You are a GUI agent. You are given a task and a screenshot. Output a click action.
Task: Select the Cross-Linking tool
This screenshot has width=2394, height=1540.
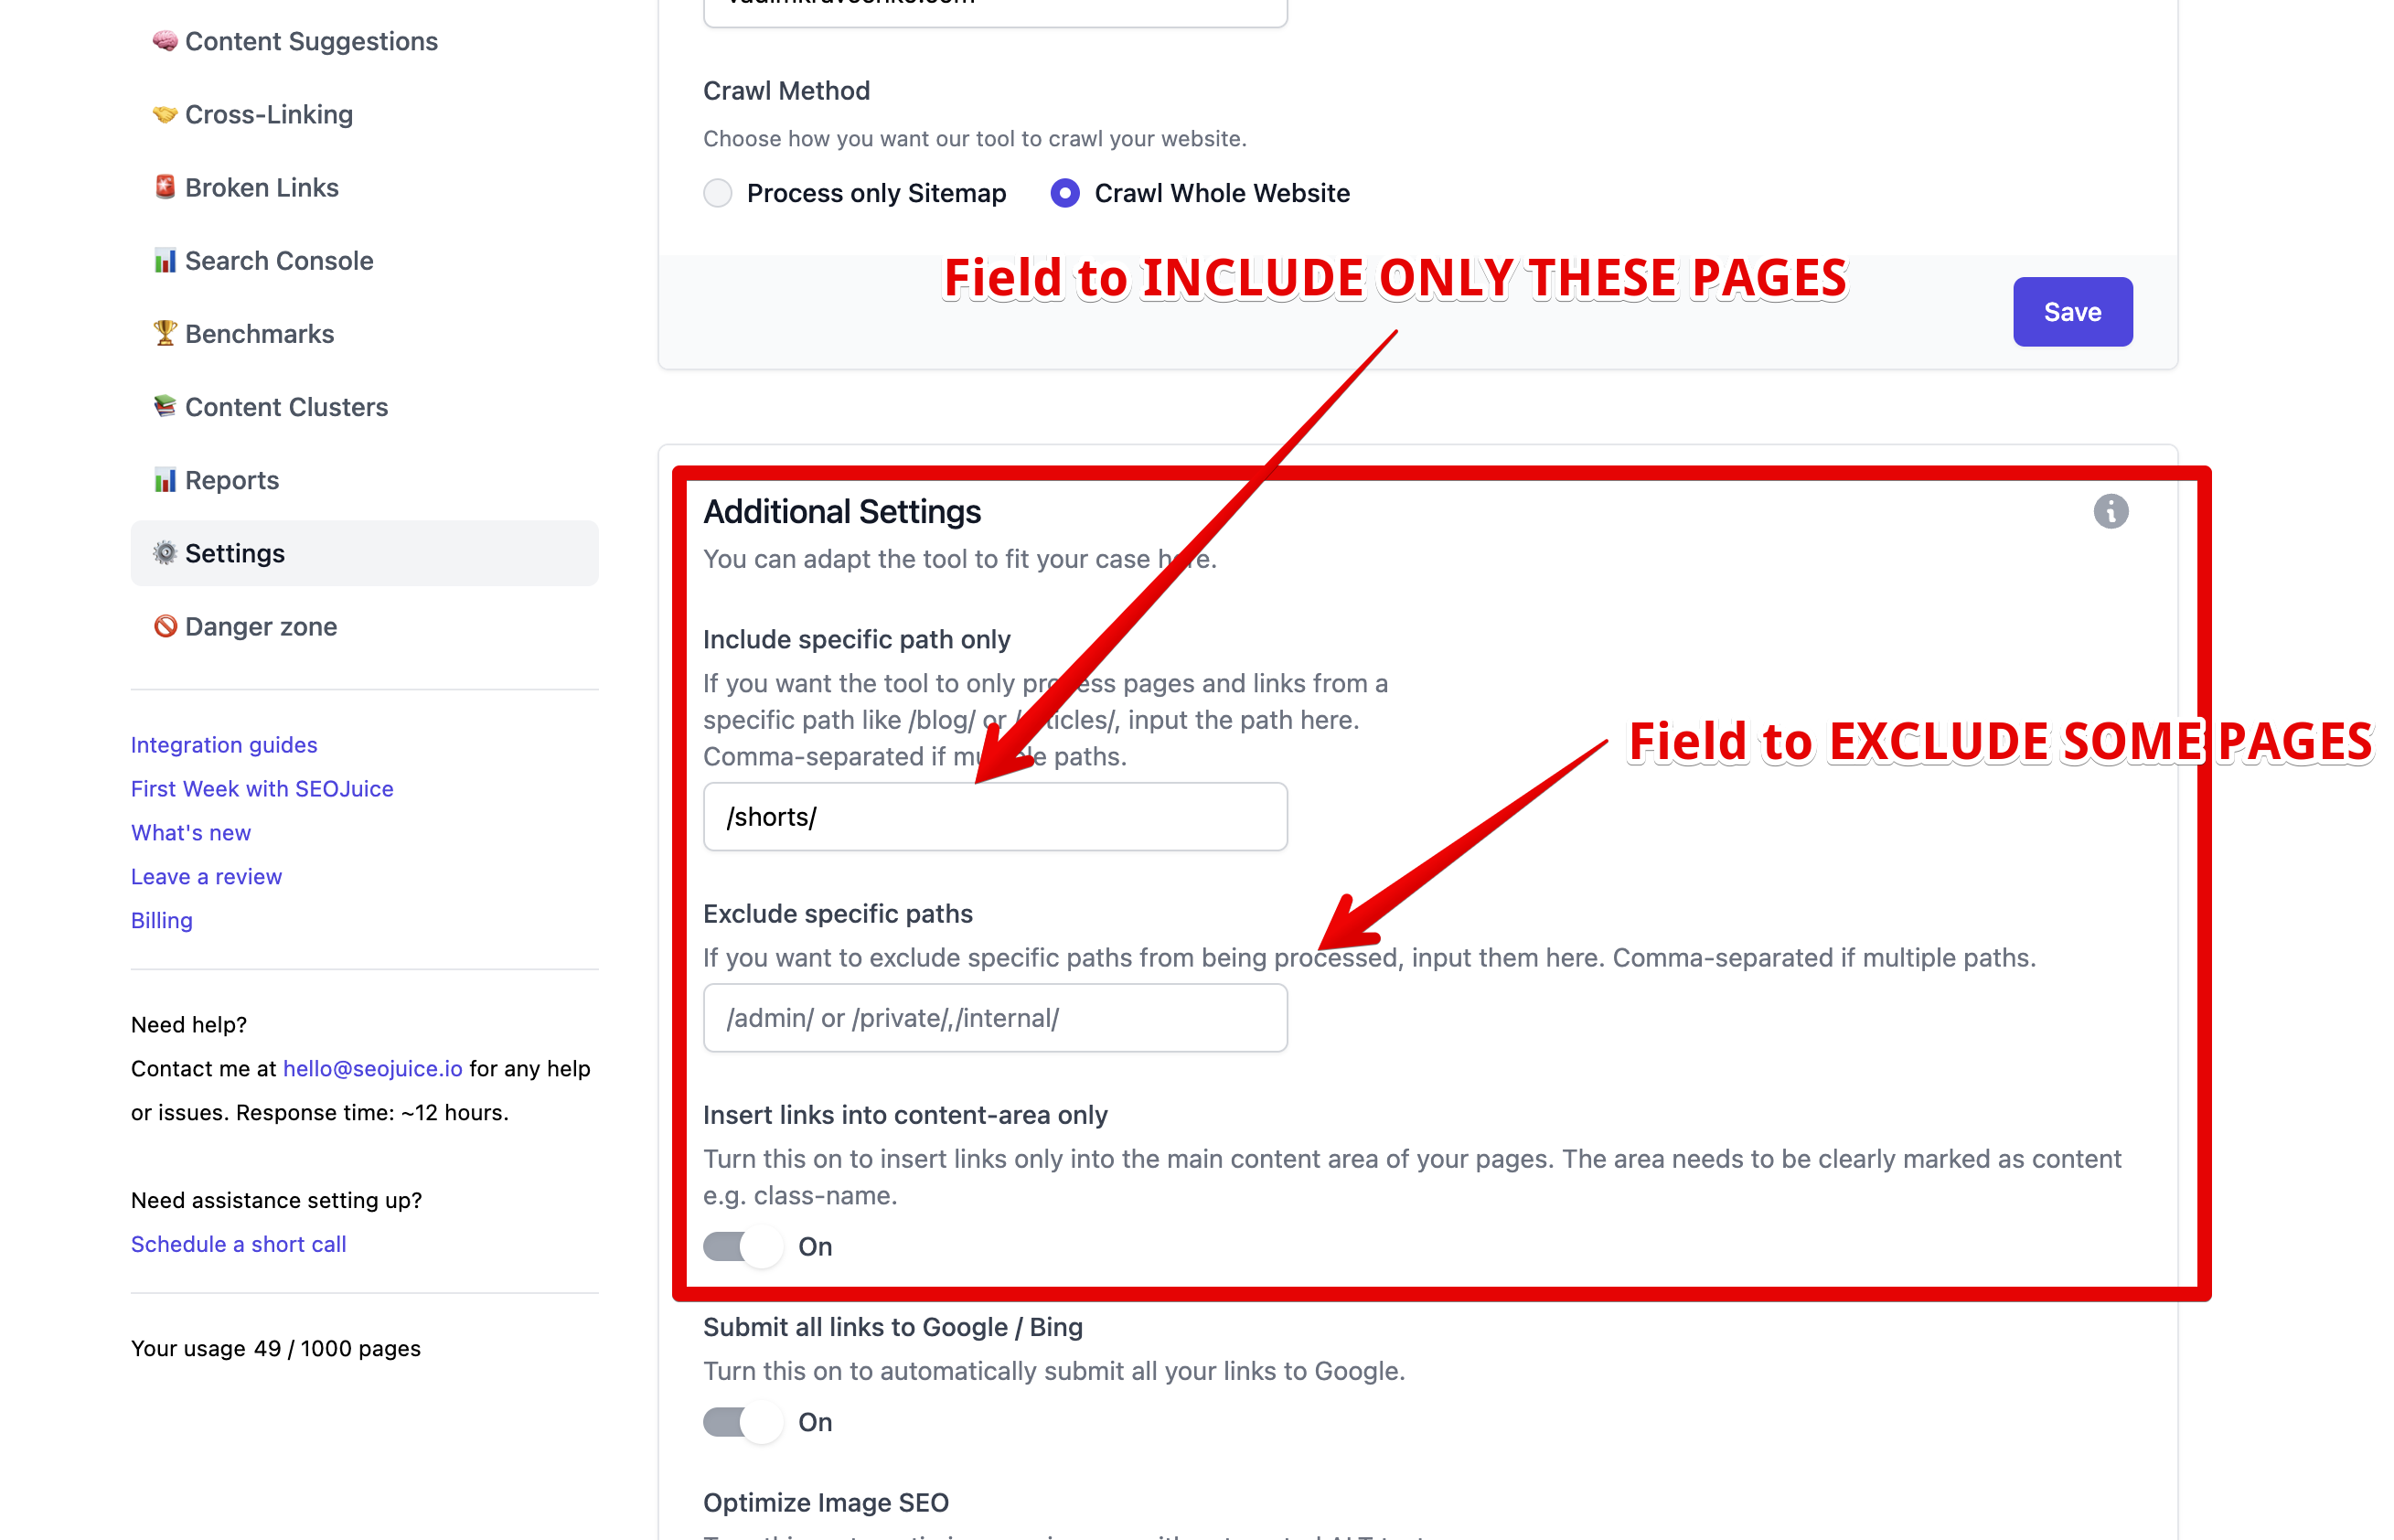tap(268, 114)
